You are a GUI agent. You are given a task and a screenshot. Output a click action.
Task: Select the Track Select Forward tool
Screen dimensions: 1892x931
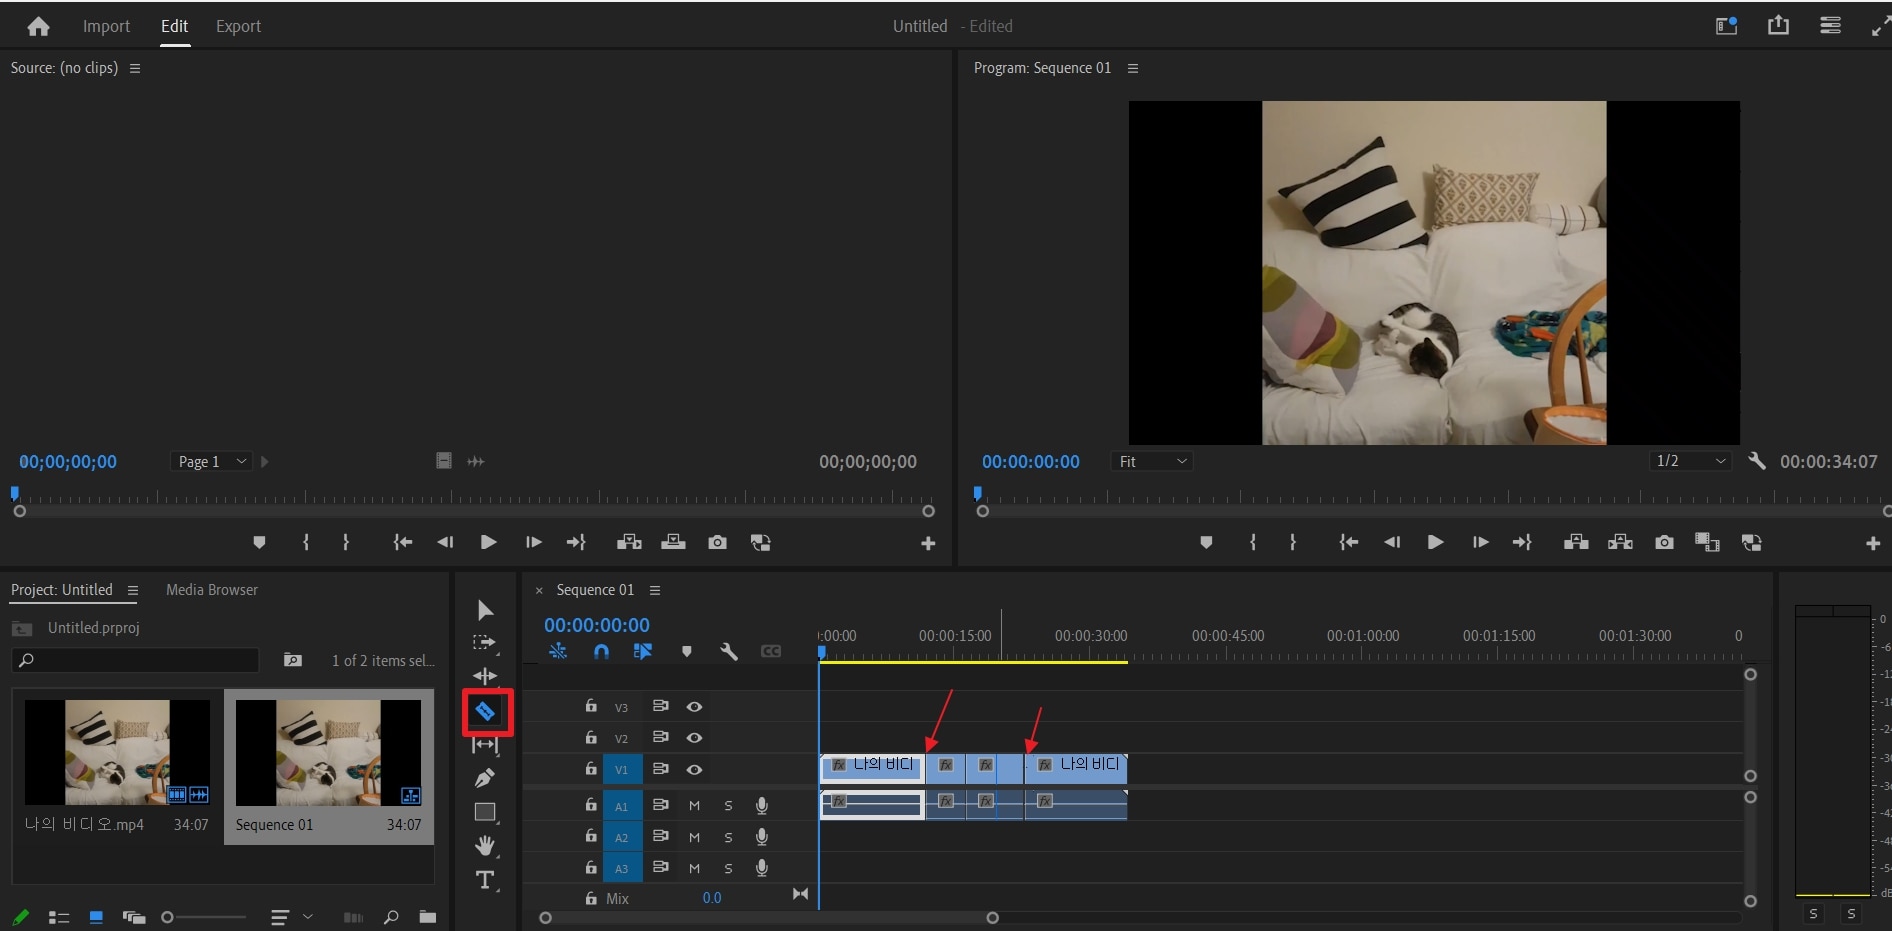pos(485,643)
